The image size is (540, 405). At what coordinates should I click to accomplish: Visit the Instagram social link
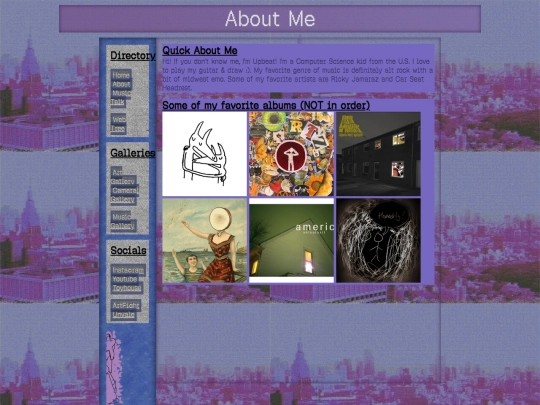click(128, 270)
